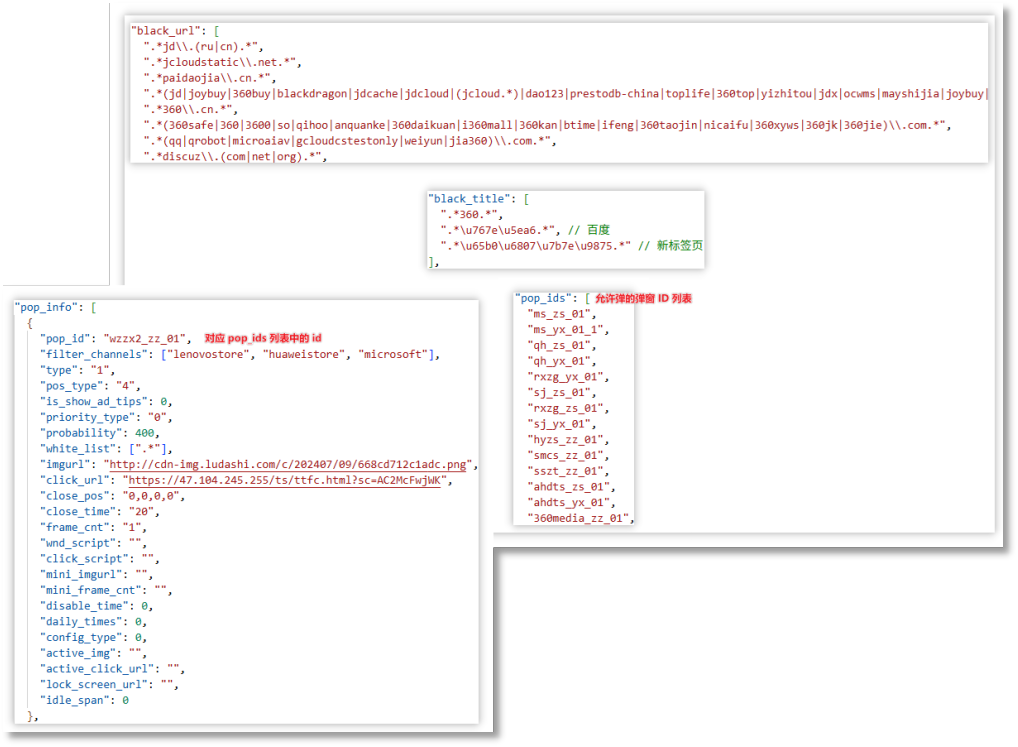This screenshot has width=1018, height=747.
Task: Click the 百度 green comment
Action: point(599,230)
